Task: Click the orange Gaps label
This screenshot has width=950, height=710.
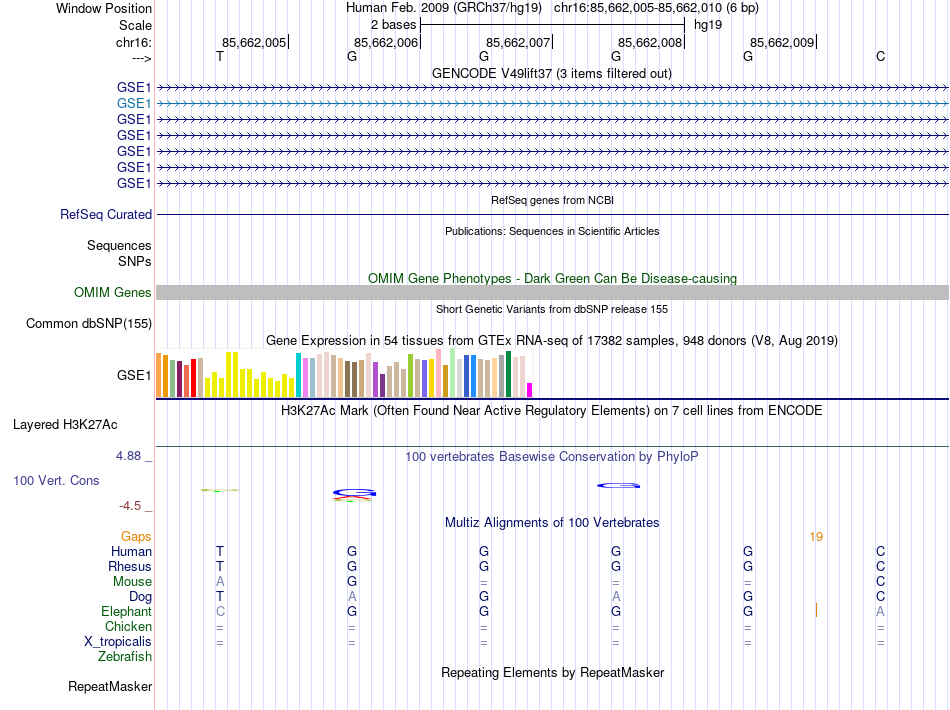Action: [136, 537]
